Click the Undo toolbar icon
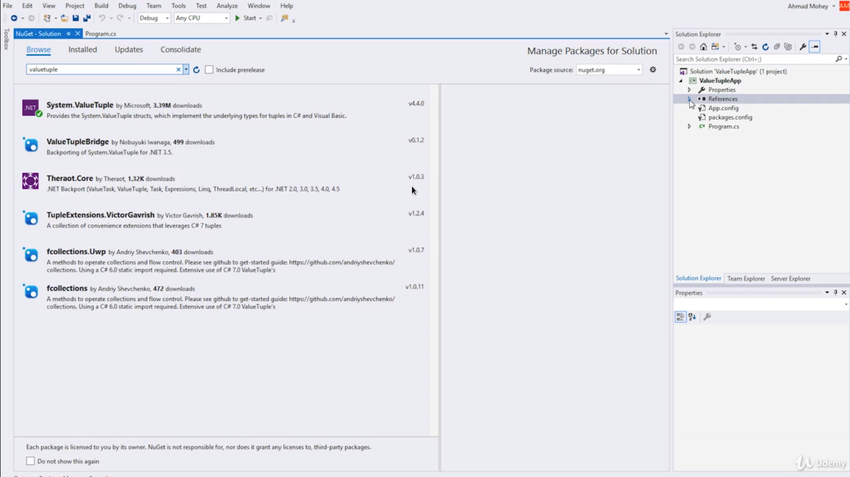850x477 pixels. click(x=102, y=18)
